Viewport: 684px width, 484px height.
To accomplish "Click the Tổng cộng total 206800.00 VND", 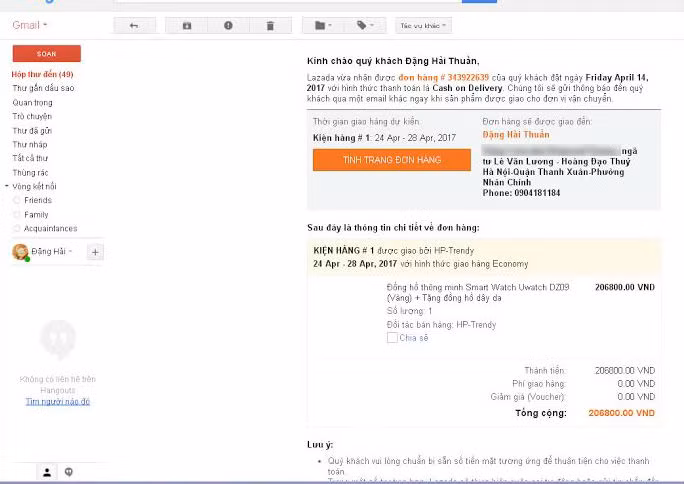I will tap(621, 413).
